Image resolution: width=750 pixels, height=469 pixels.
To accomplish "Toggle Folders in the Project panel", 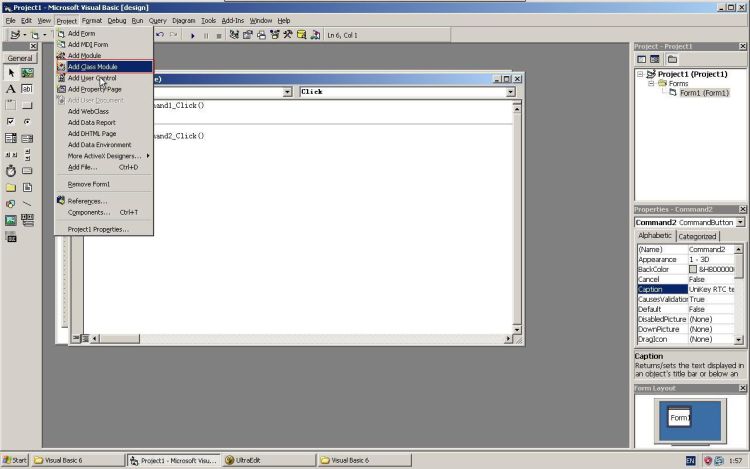I will (x=672, y=59).
